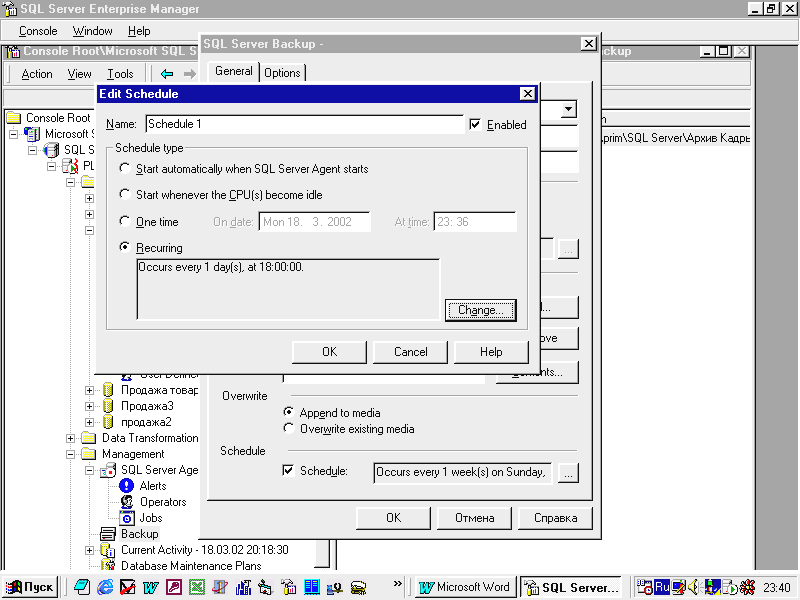The image size is (800, 600).
Task: Select Overwrite existing media option
Action: coord(289,428)
